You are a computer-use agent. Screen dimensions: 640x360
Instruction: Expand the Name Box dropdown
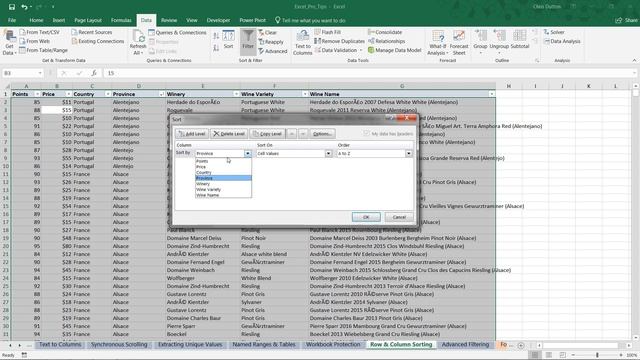[40, 73]
